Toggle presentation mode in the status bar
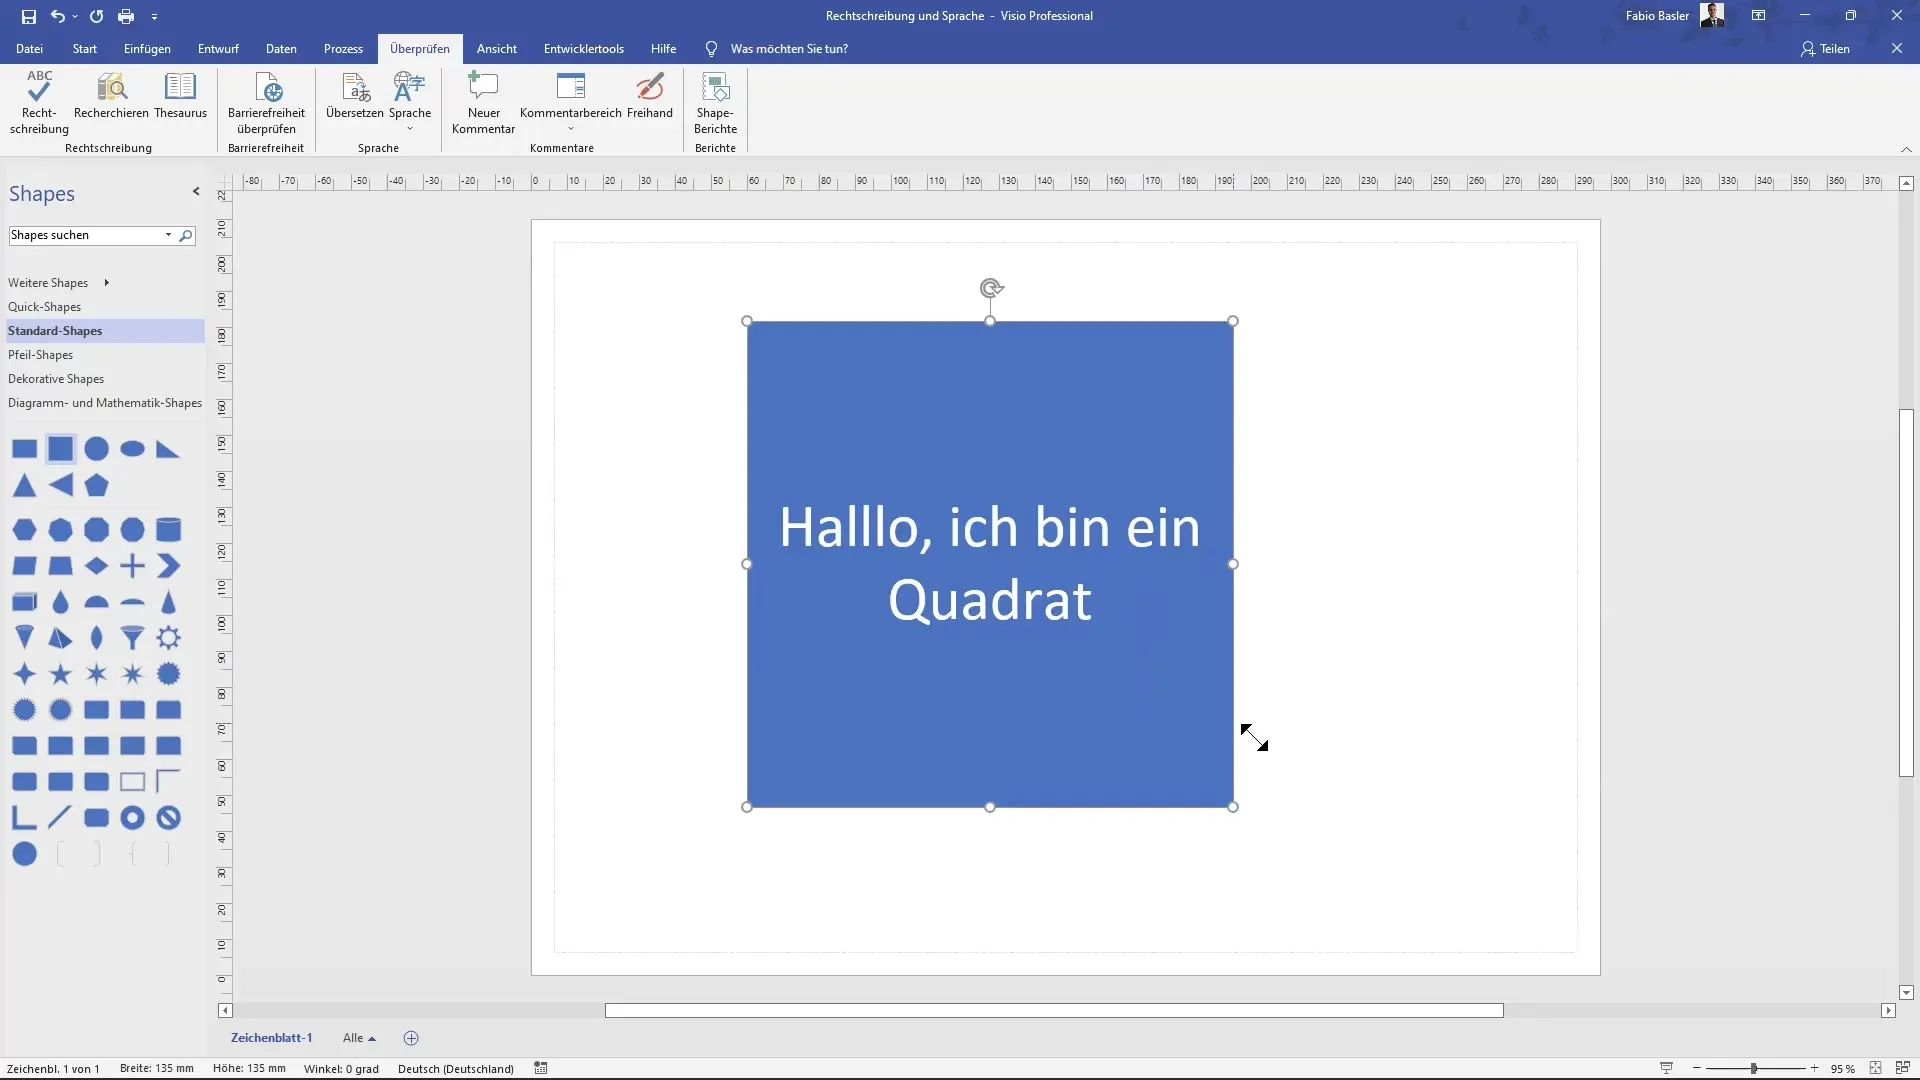Screen dimensions: 1920x1080 click(1666, 1068)
